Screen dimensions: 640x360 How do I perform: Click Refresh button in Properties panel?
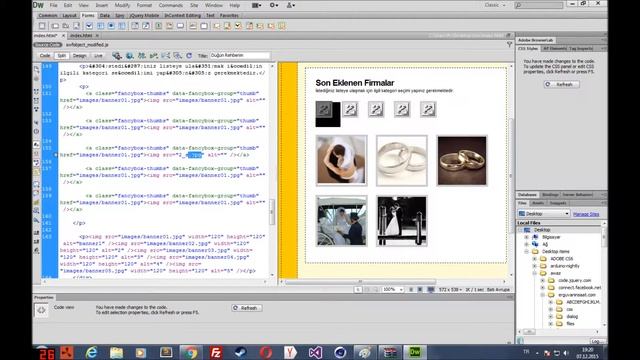coord(247,308)
